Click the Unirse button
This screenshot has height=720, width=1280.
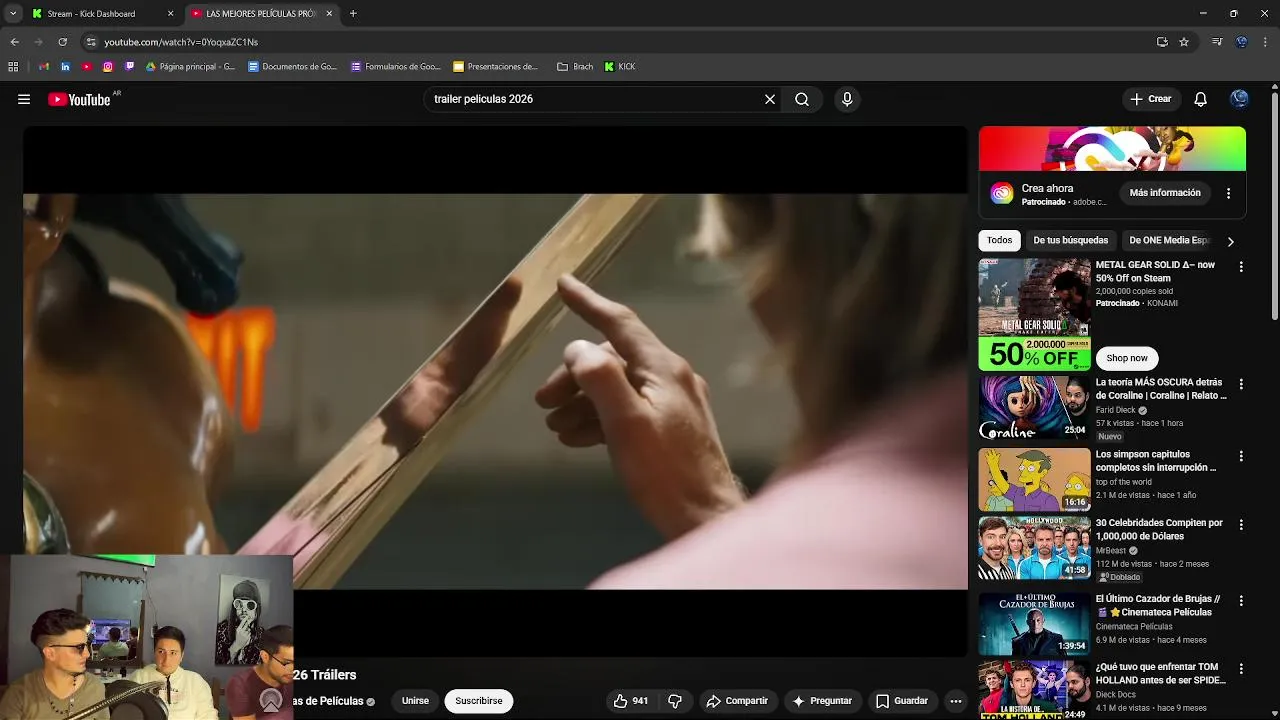(415, 701)
